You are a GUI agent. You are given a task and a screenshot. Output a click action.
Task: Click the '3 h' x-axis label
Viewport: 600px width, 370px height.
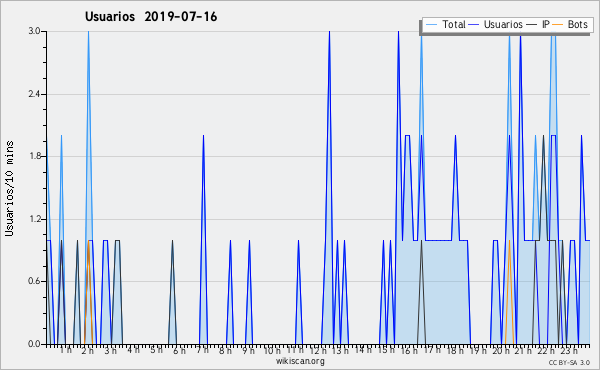[x=111, y=351]
